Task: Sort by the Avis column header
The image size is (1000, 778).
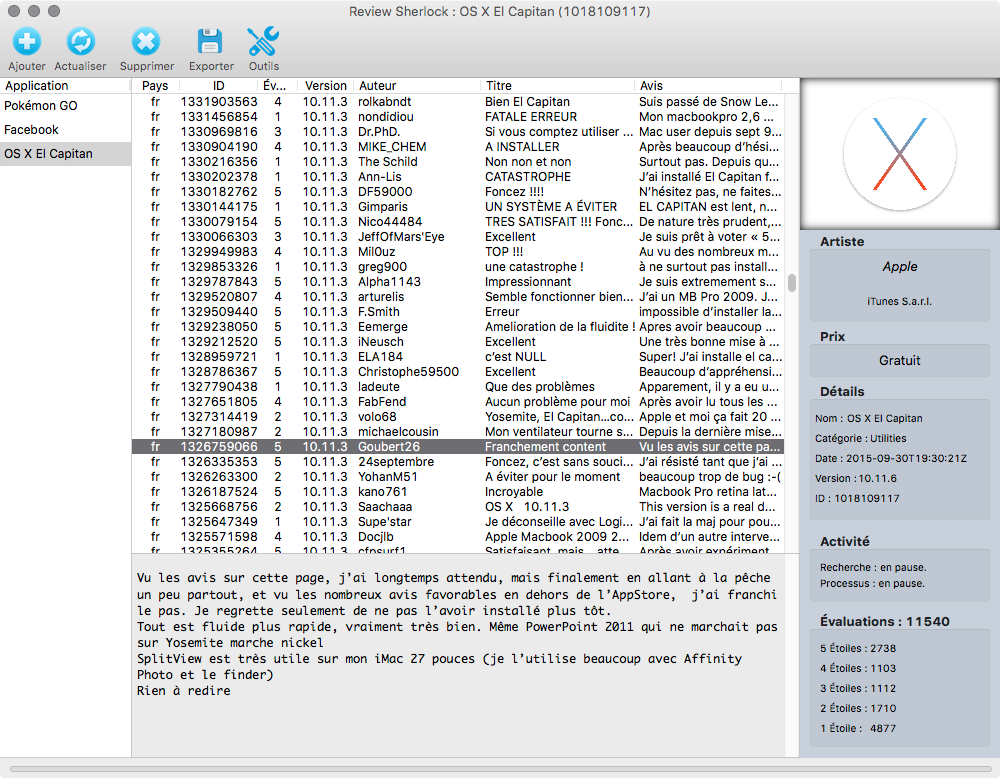Action: tap(709, 85)
